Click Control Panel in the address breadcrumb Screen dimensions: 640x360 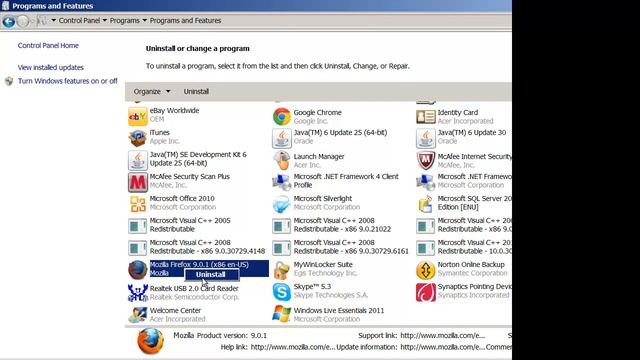[79, 20]
